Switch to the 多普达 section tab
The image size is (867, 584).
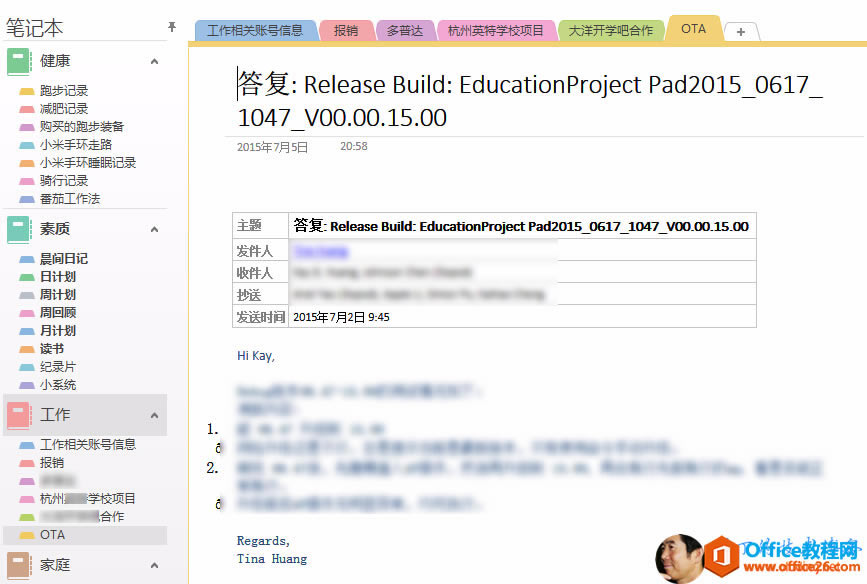click(405, 30)
